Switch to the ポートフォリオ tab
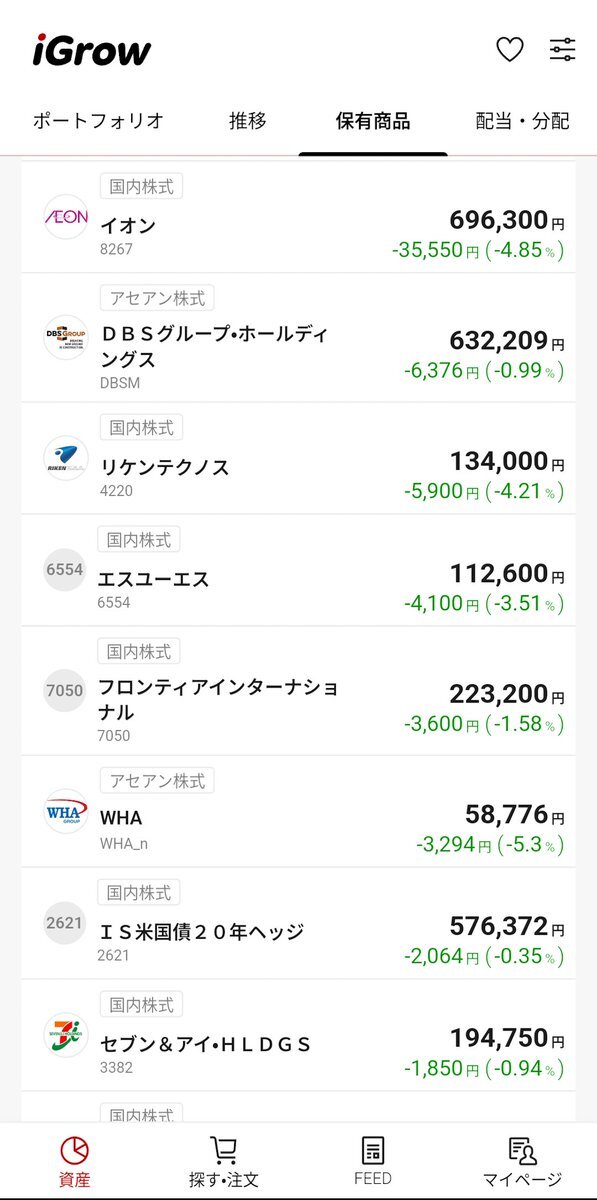The width and height of the screenshot is (597, 1200). pyautogui.click(x=96, y=120)
